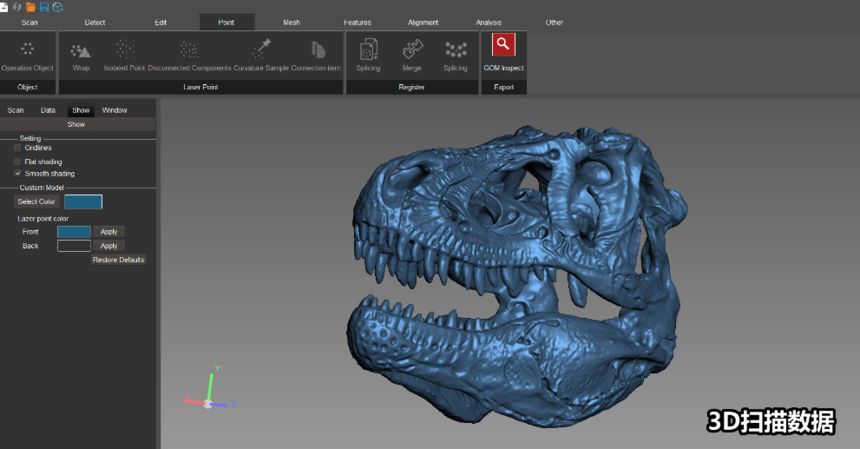
Task: Switch to the Other ribbon tab
Action: coord(554,22)
